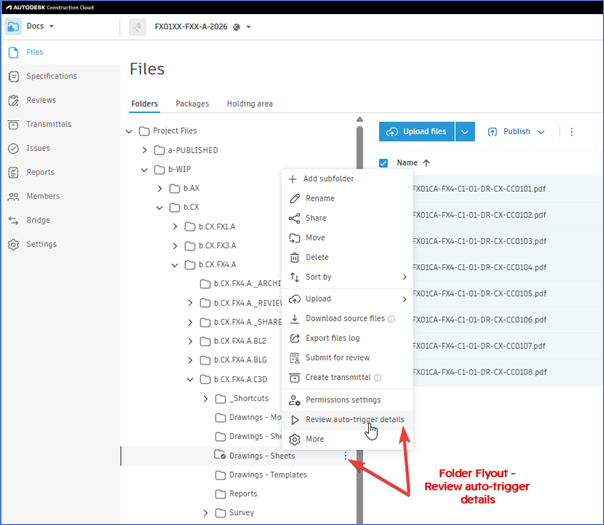Open Transmittals from the sidebar

[49, 124]
